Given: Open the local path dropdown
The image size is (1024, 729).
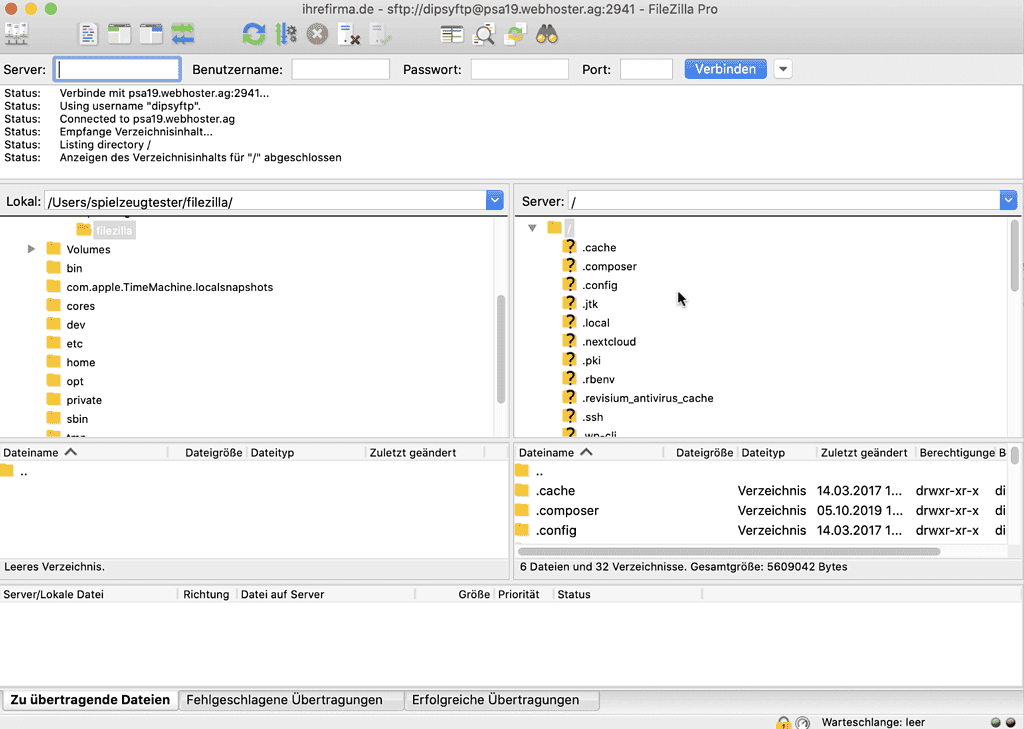Looking at the screenshot, I should [494, 201].
